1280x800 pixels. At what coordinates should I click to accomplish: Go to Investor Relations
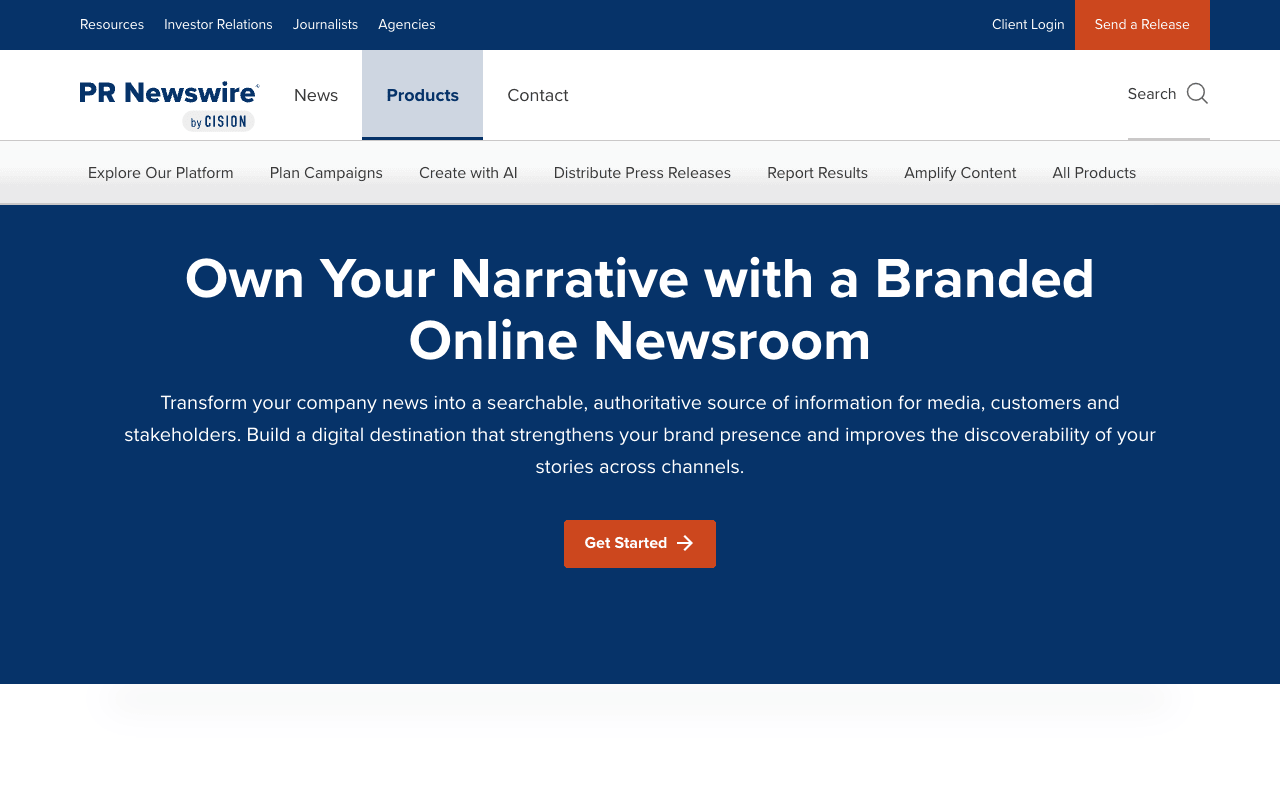click(x=218, y=24)
